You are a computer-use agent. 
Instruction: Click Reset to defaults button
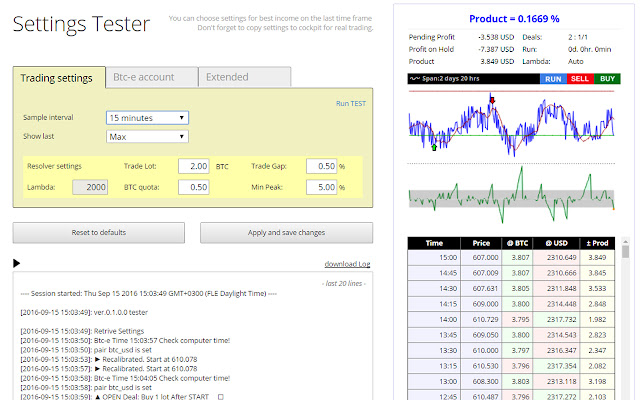tap(99, 233)
